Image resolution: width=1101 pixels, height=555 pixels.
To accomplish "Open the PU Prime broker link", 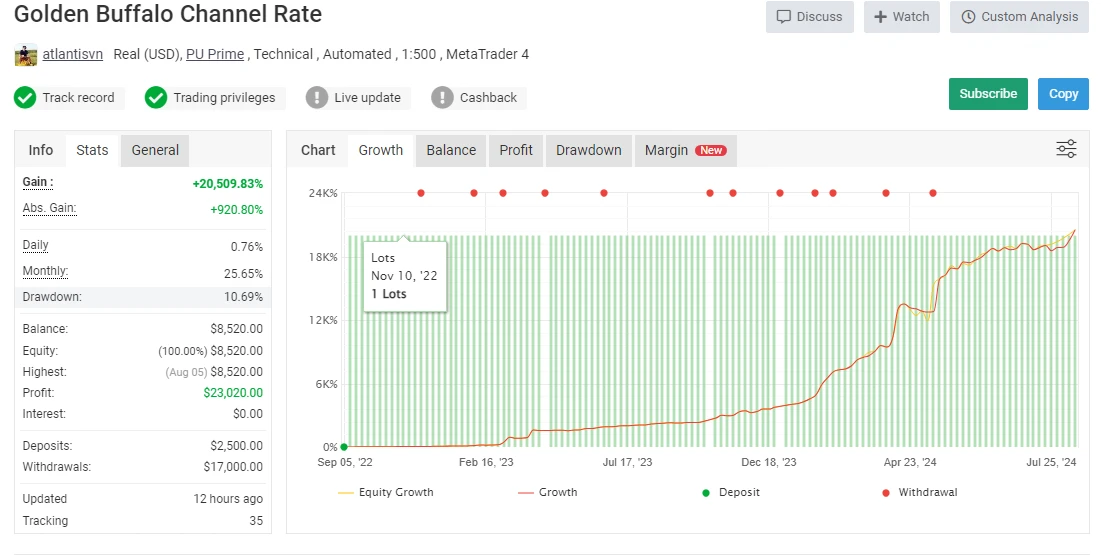I will 215,54.
